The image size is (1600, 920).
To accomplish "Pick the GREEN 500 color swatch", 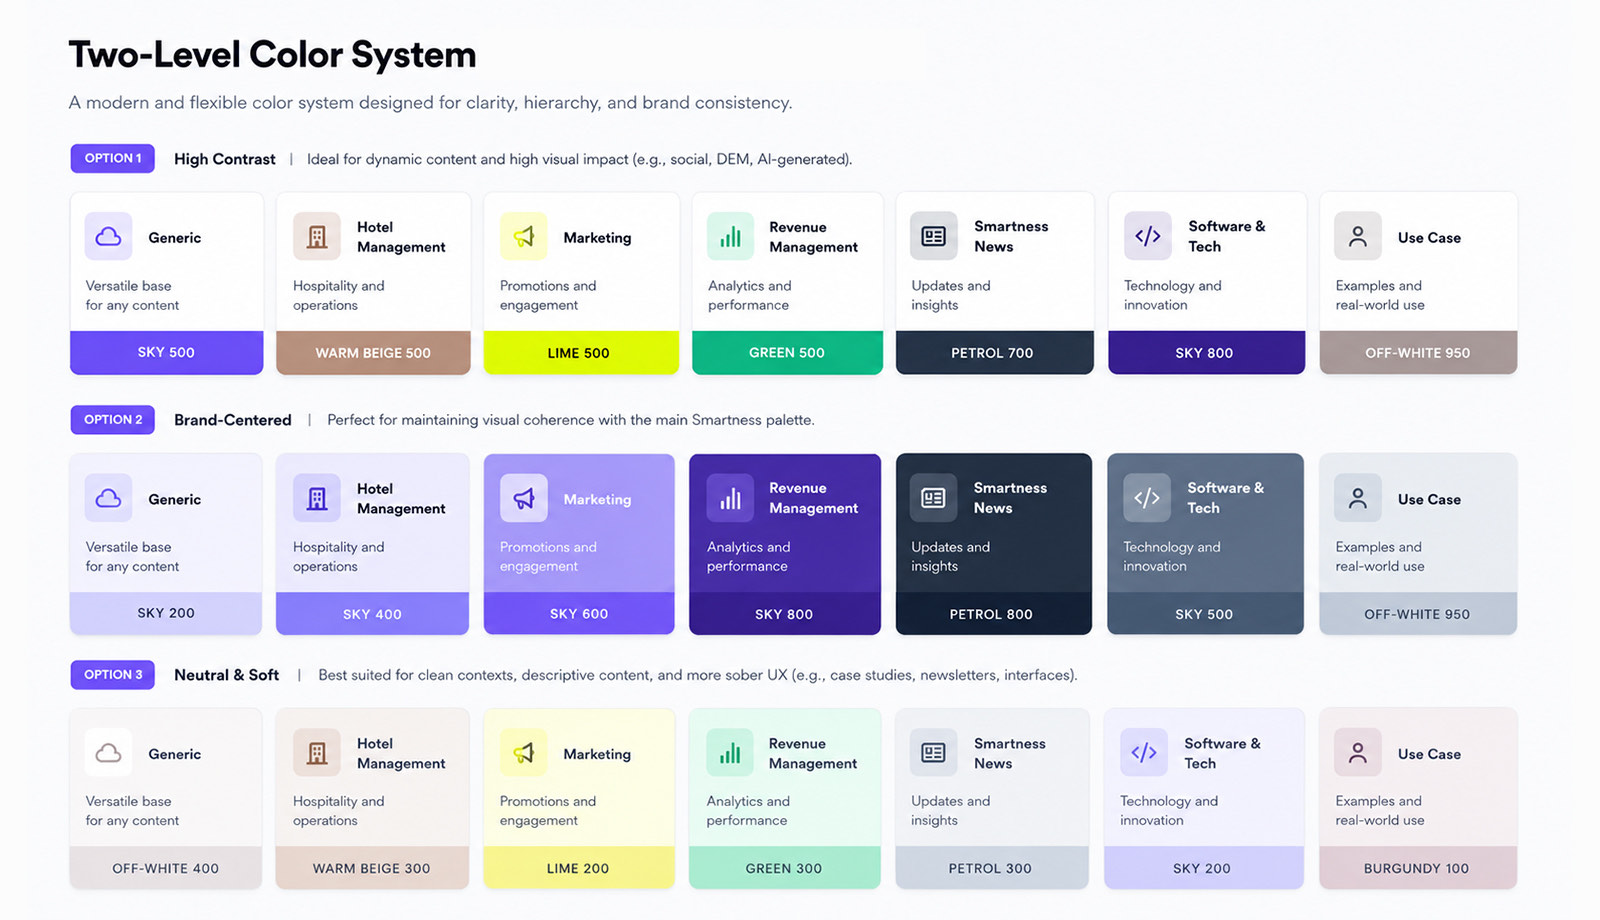I will 787,353.
